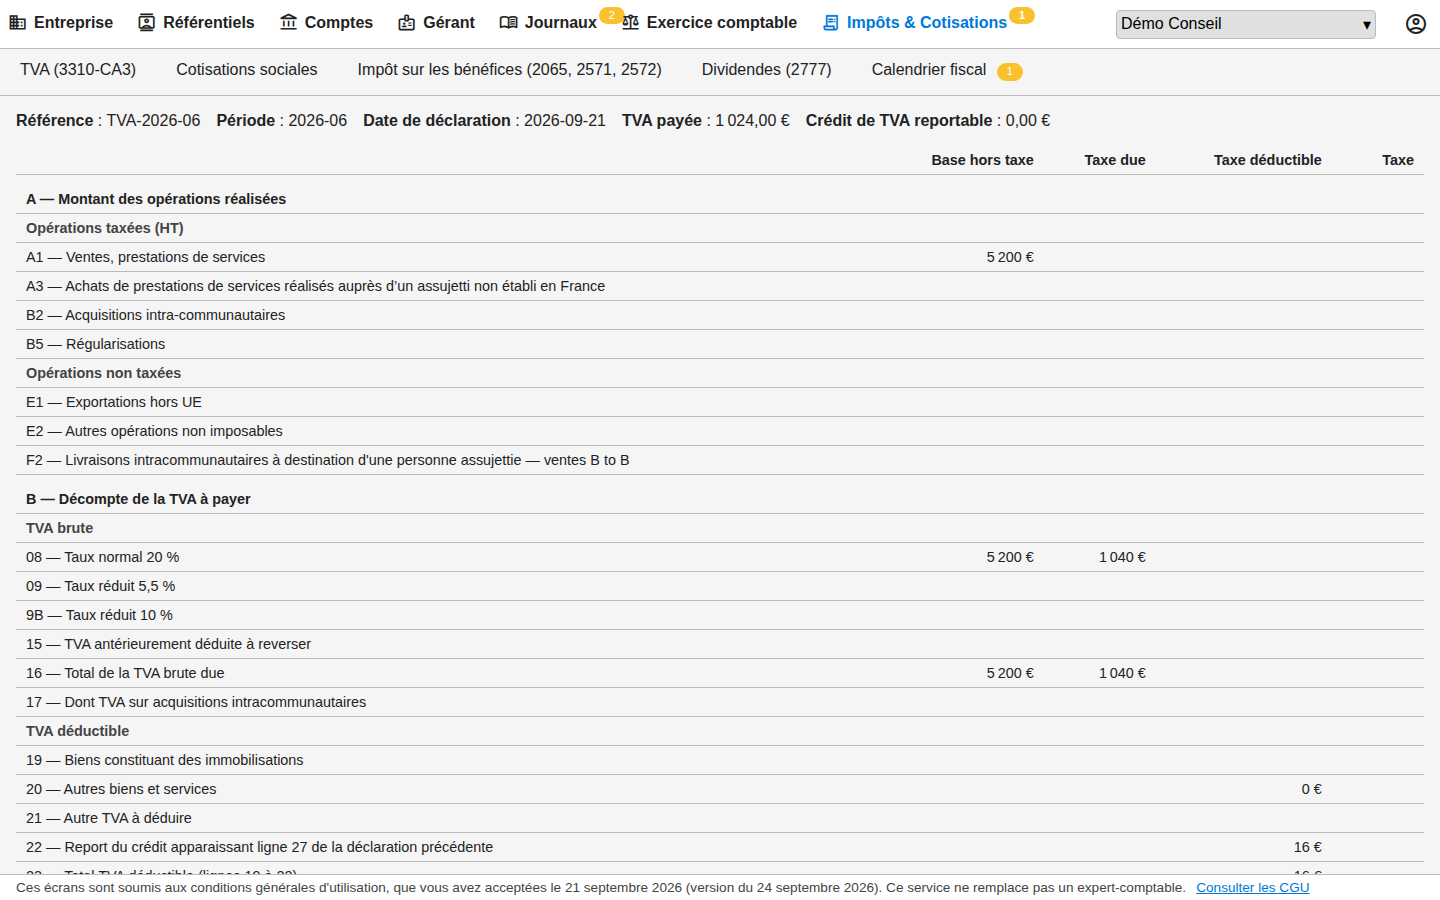
Task: Open the user account profile icon
Action: click(1416, 24)
